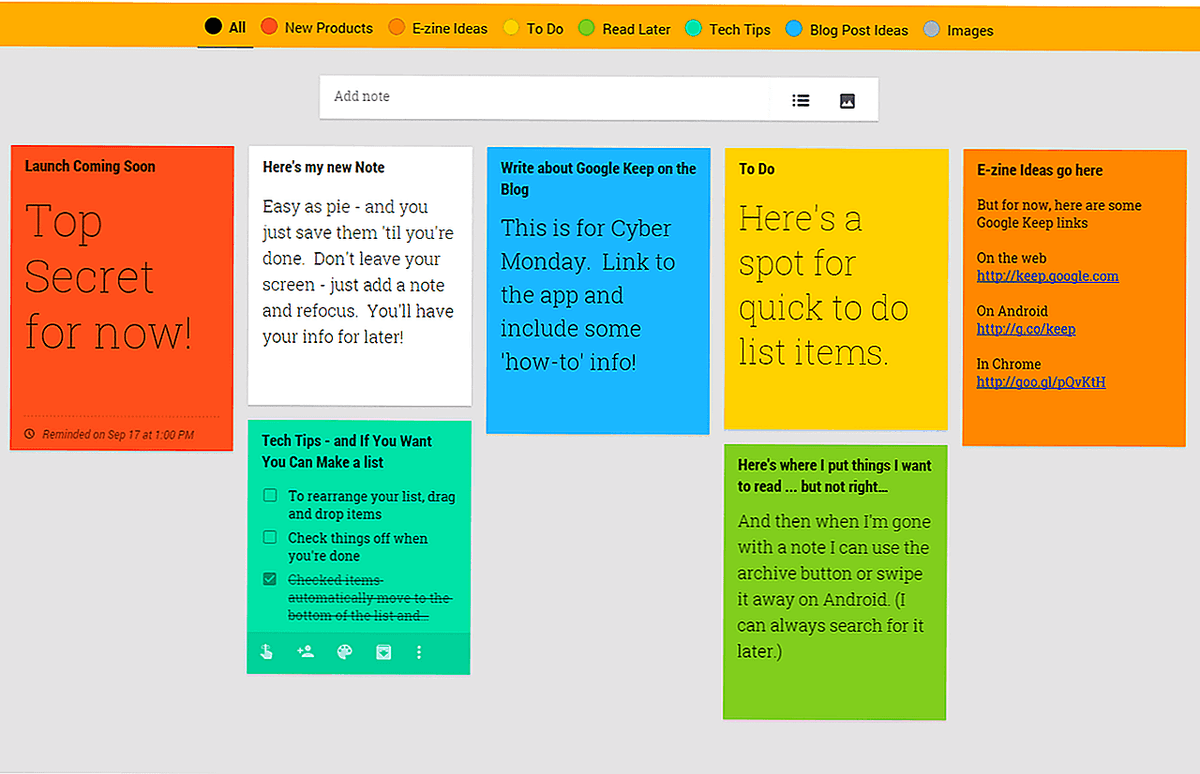Click the Remind me icon on Tech Tips note
Viewport: 1200px width, 774px height.
click(x=267, y=652)
